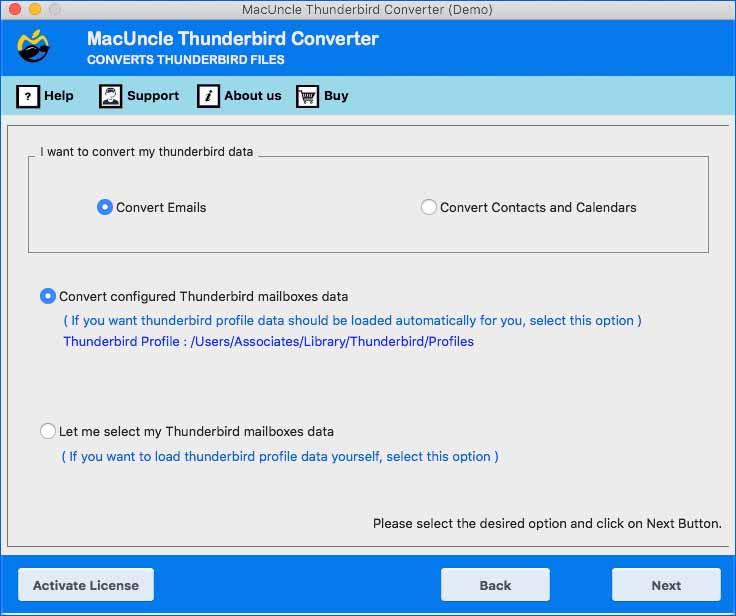736x616 pixels.
Task: Minimize the window with the yellow button
Action: click(35, 9)
